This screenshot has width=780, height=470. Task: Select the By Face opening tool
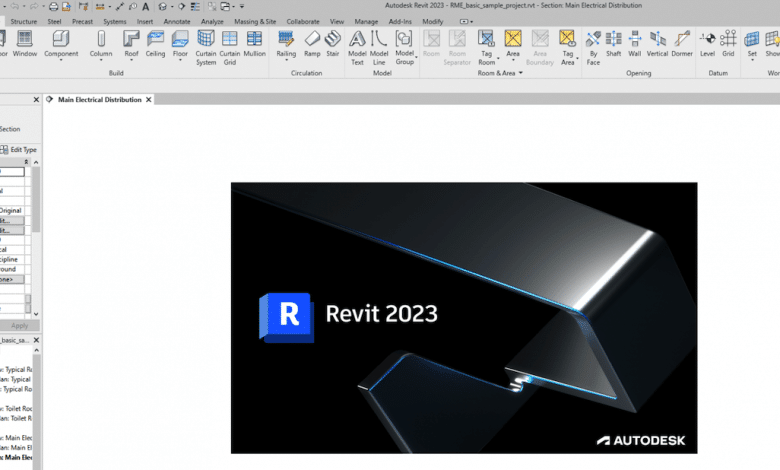tap(593, 48)
